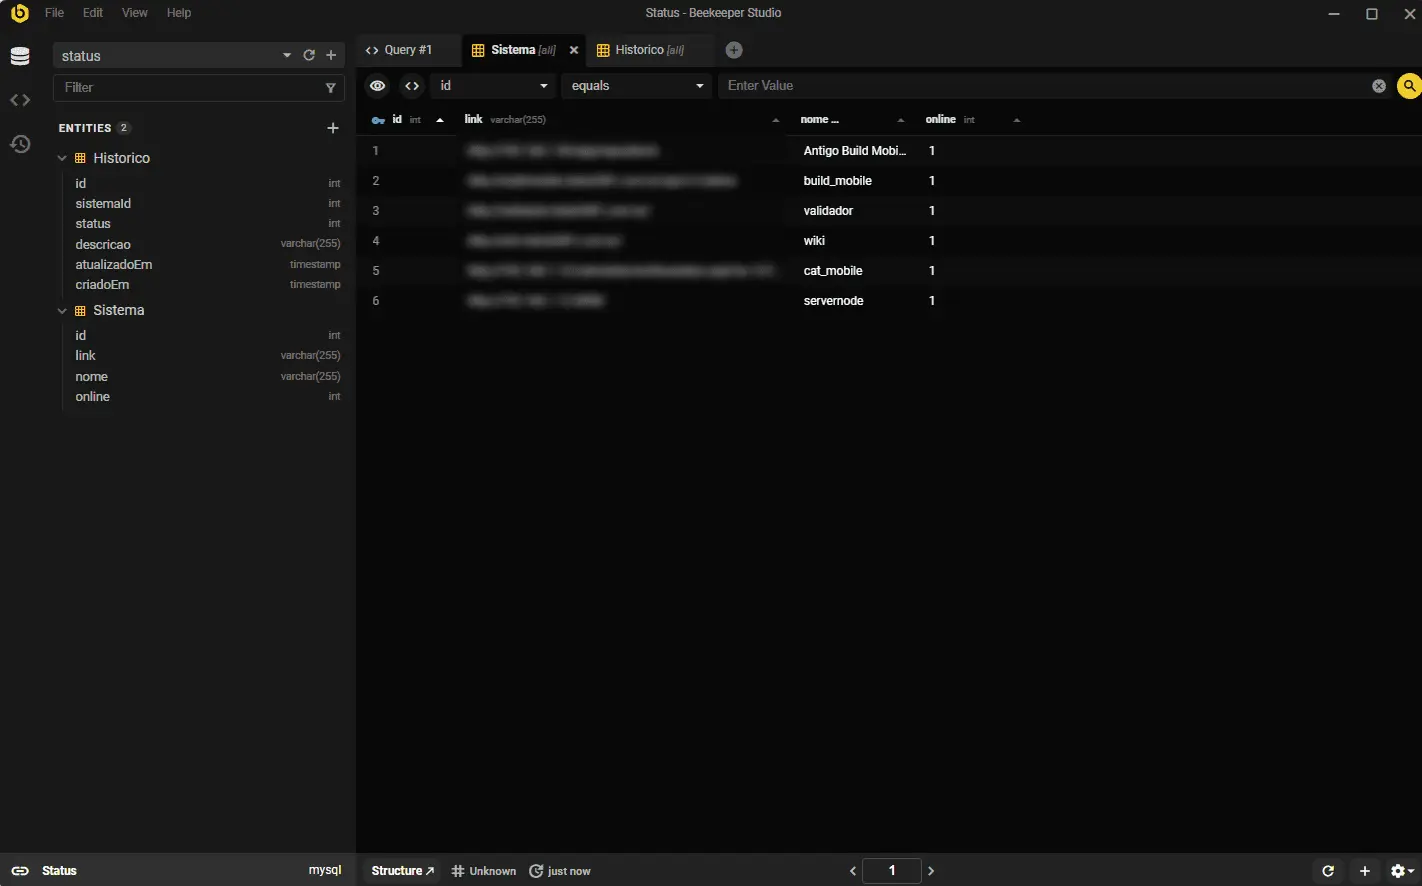
Task: Click the primary key icon on id column
Action: pyautogui.click(x=378, y=120)
